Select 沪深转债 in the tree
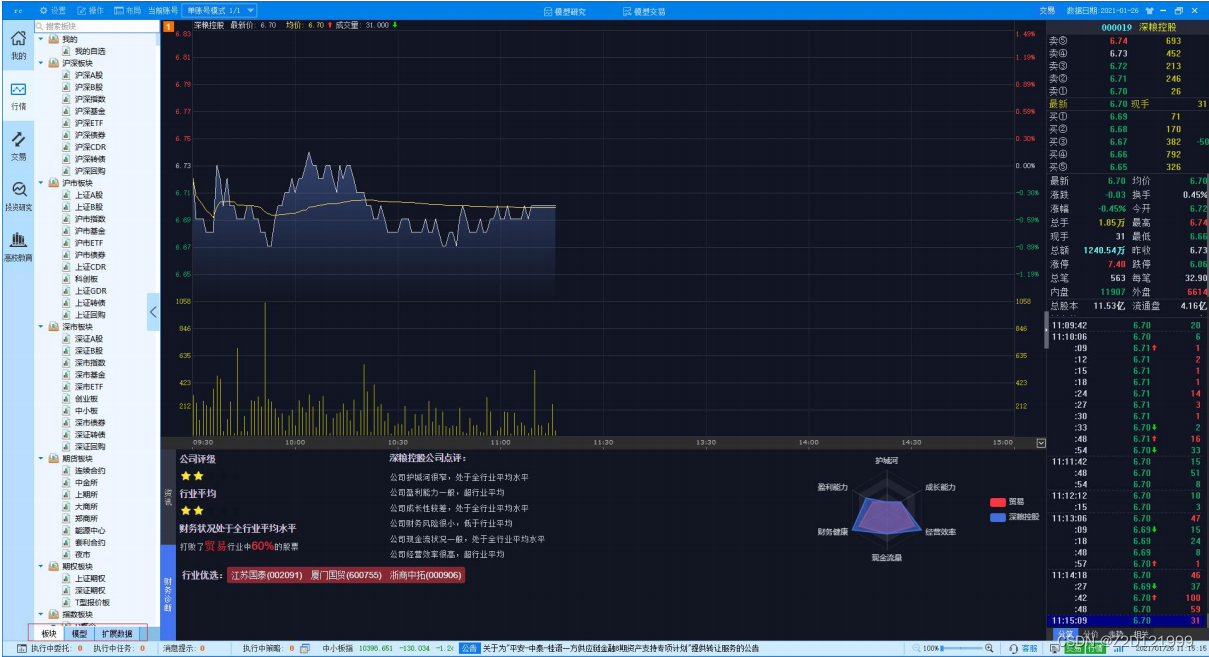Viewport: 1209px width, 657px height. [89, 159]
